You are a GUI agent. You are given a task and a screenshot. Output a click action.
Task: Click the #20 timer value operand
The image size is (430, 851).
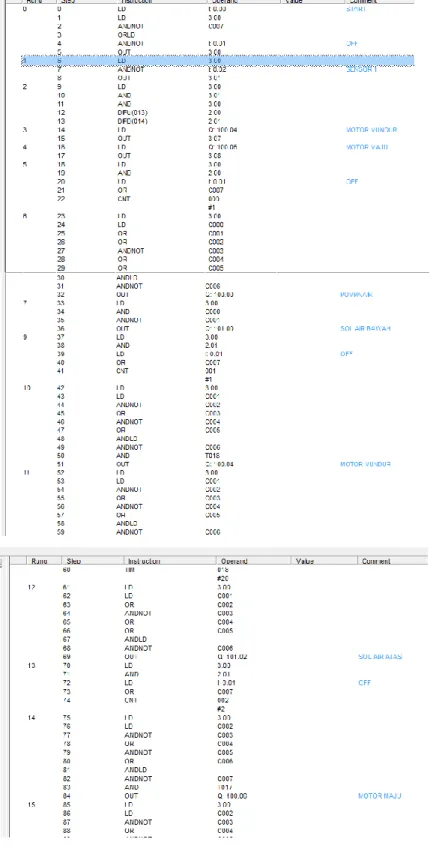(x=222, y=579)
